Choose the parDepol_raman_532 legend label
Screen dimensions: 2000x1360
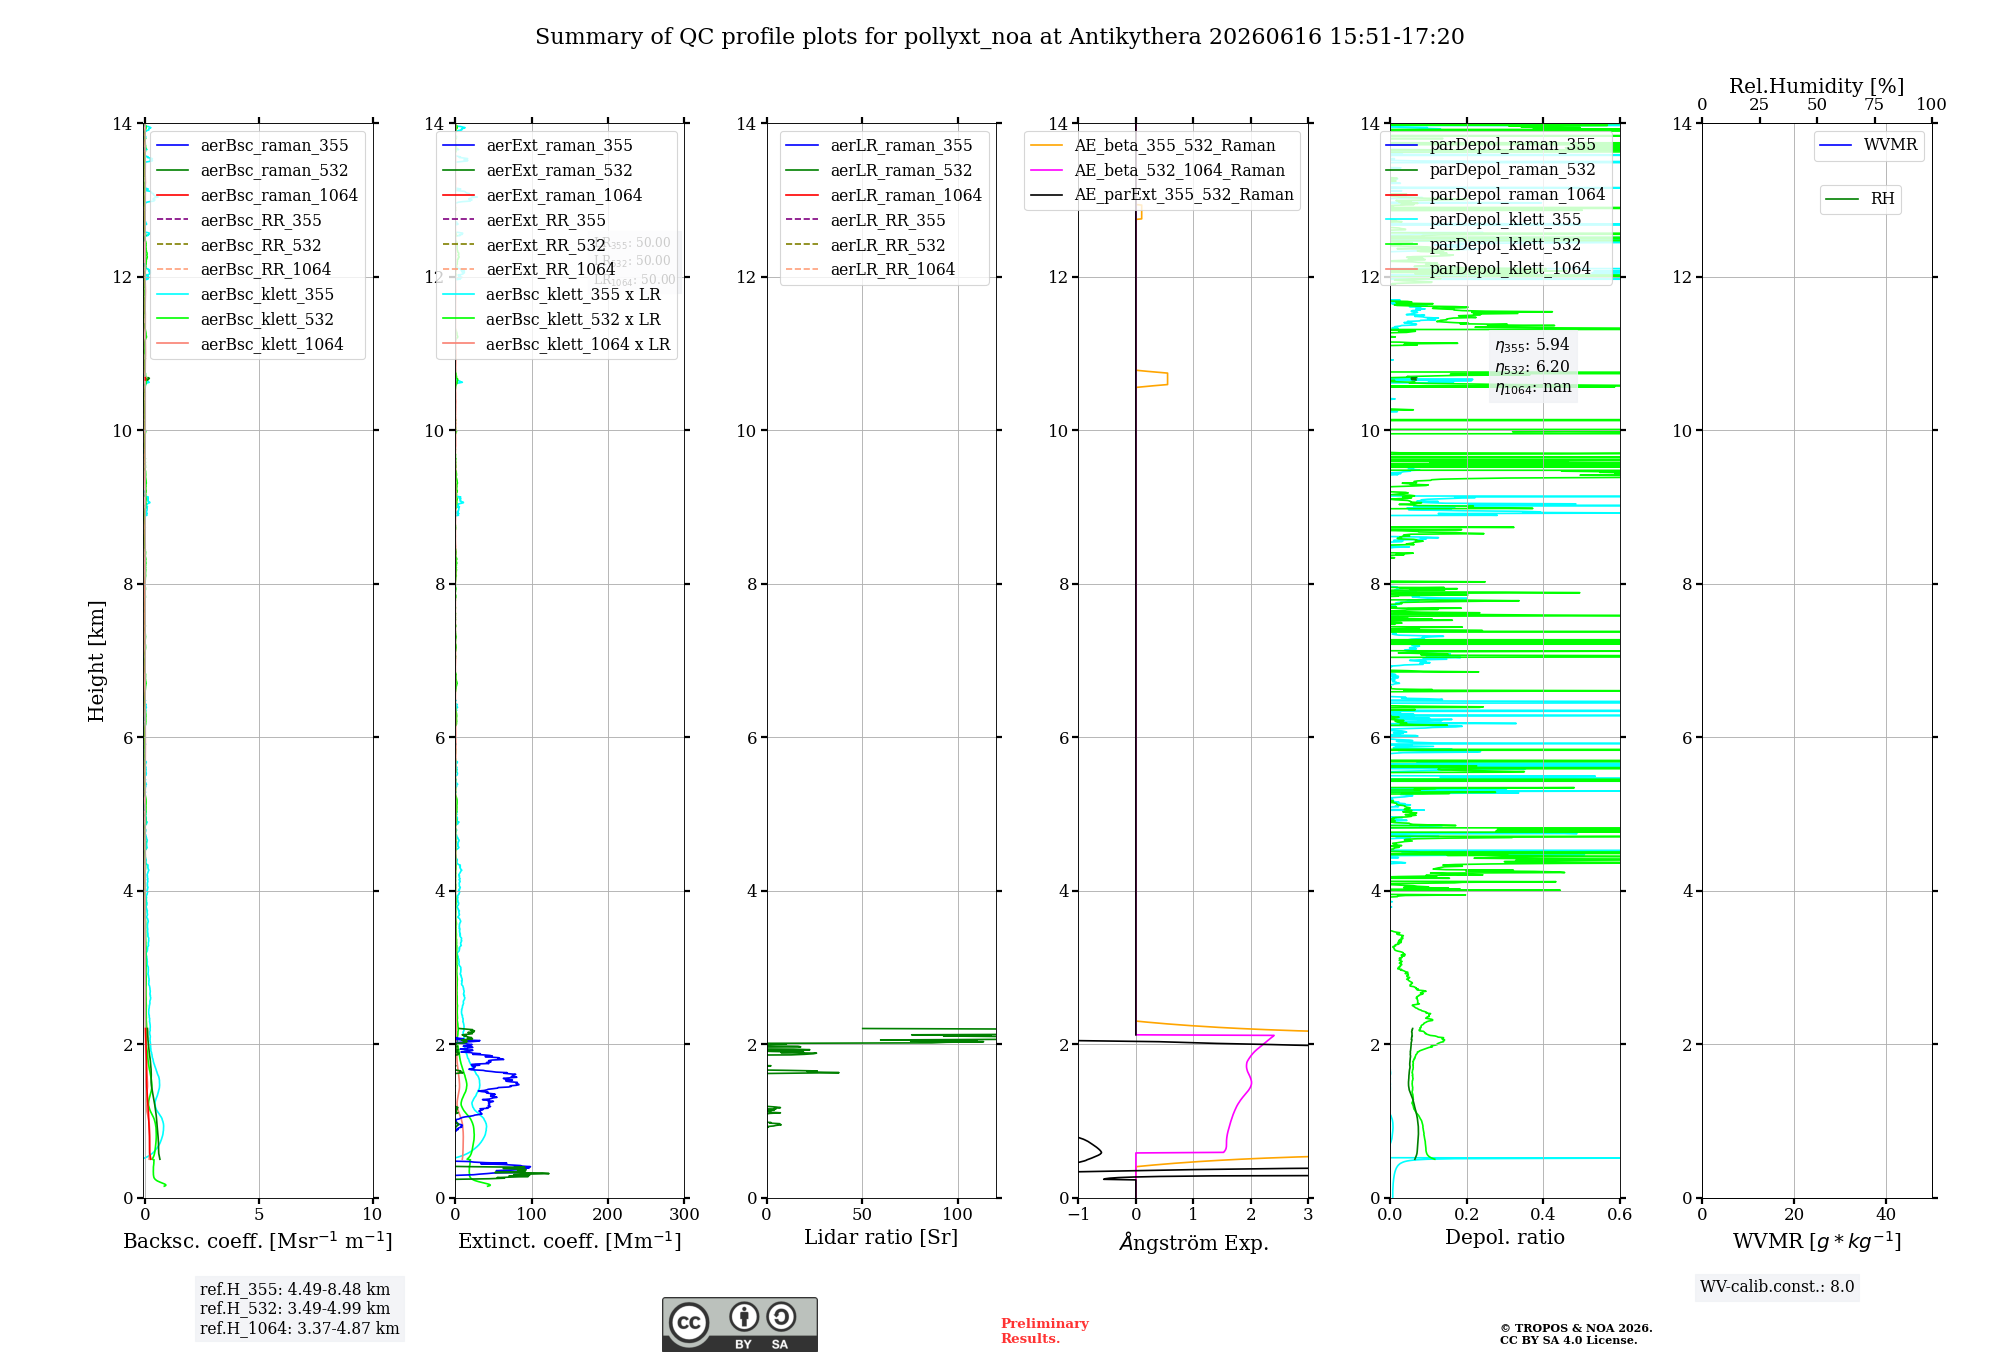pos(1512,170)
